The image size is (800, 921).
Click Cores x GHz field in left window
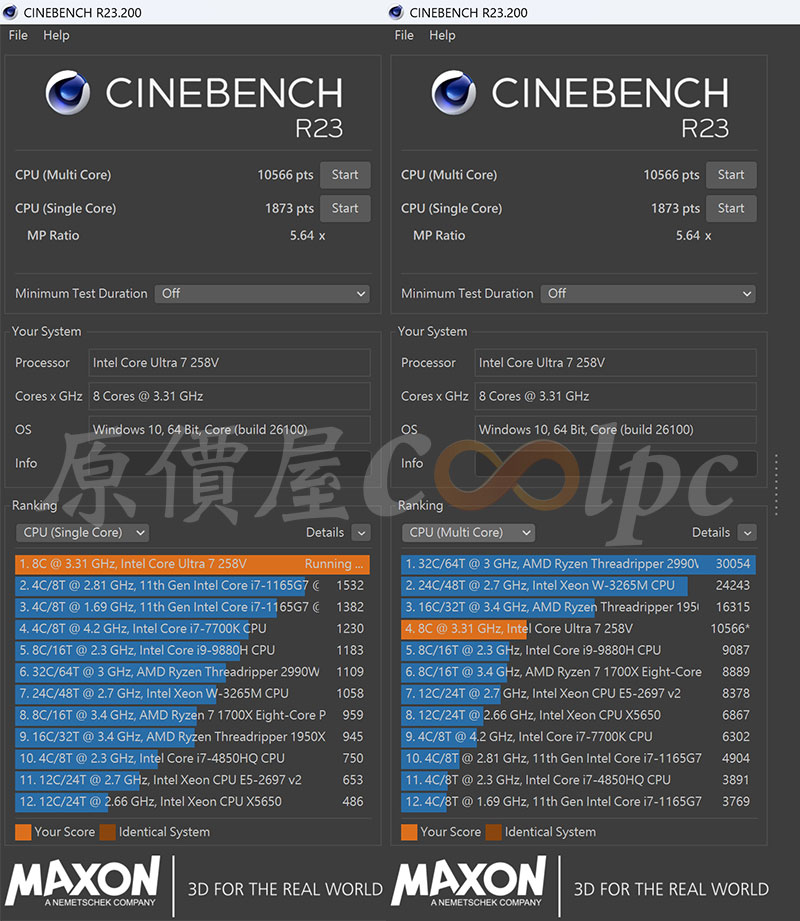(229, 396)
